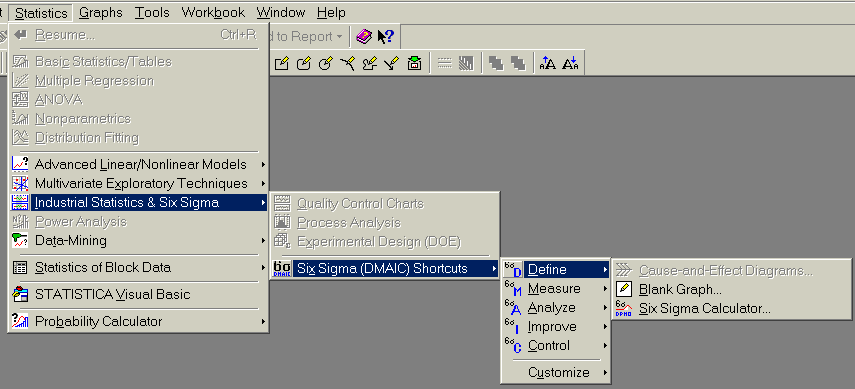Open the Statistics menu in menu bar
The height and width of the screenshot is (389, 855).
41,13
